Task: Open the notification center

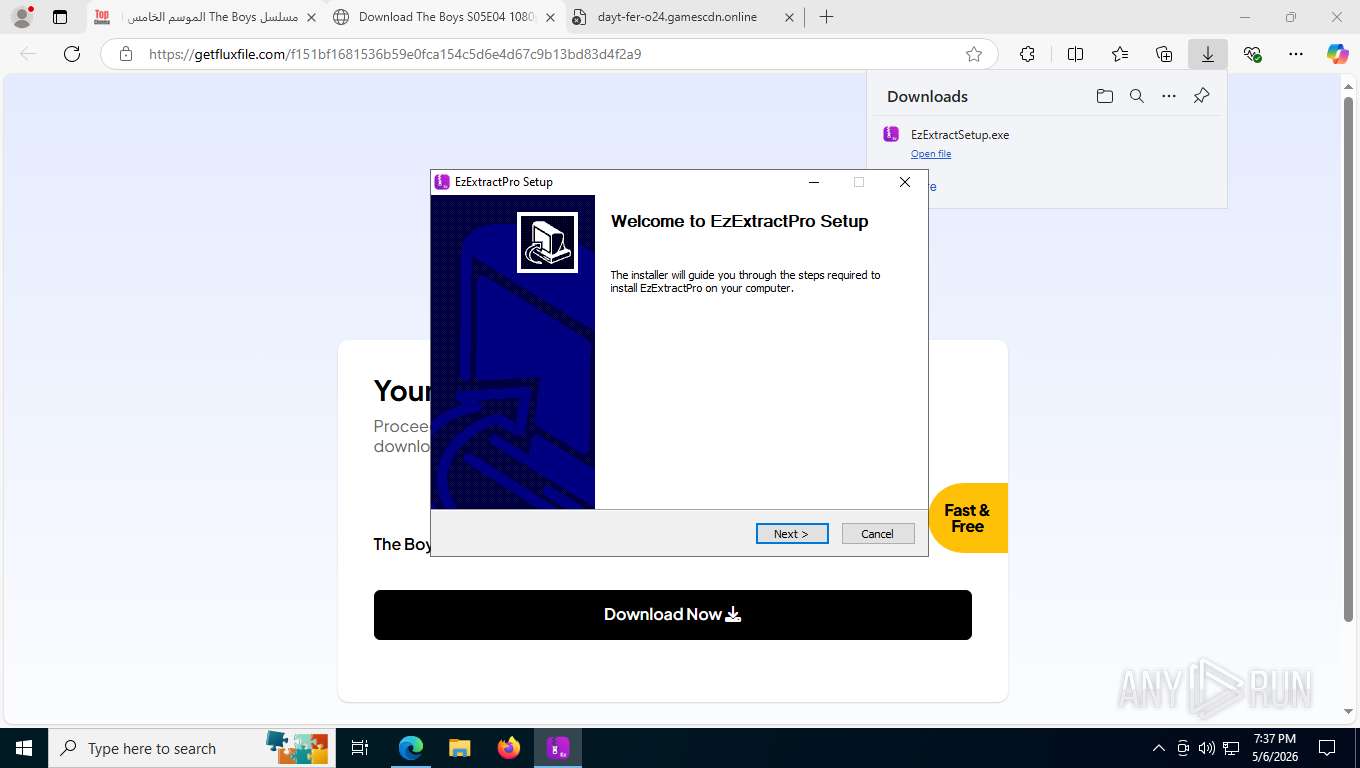Action: (x=1327, y=748)
